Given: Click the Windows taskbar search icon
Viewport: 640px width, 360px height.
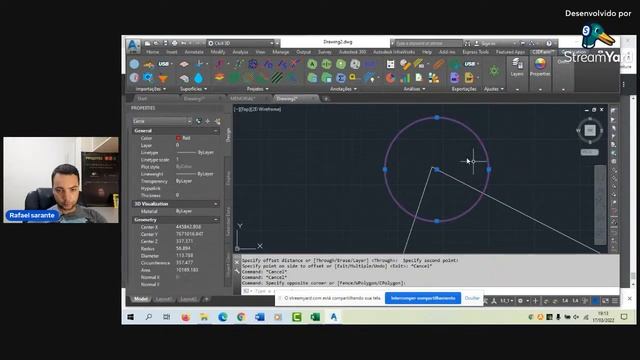Looking at the screenshot, I should point(149,317).
